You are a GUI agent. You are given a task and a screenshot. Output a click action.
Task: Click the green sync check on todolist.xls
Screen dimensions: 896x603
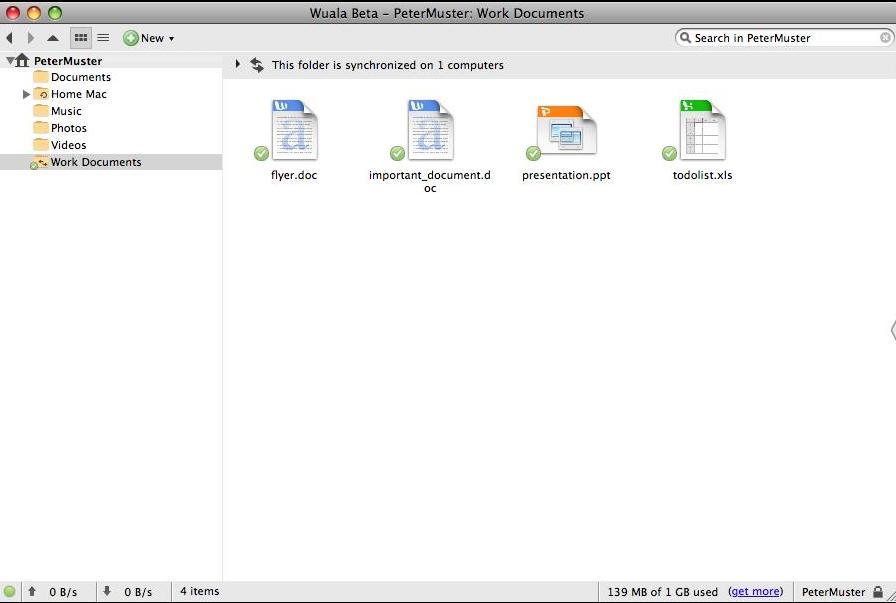(669, 153)
